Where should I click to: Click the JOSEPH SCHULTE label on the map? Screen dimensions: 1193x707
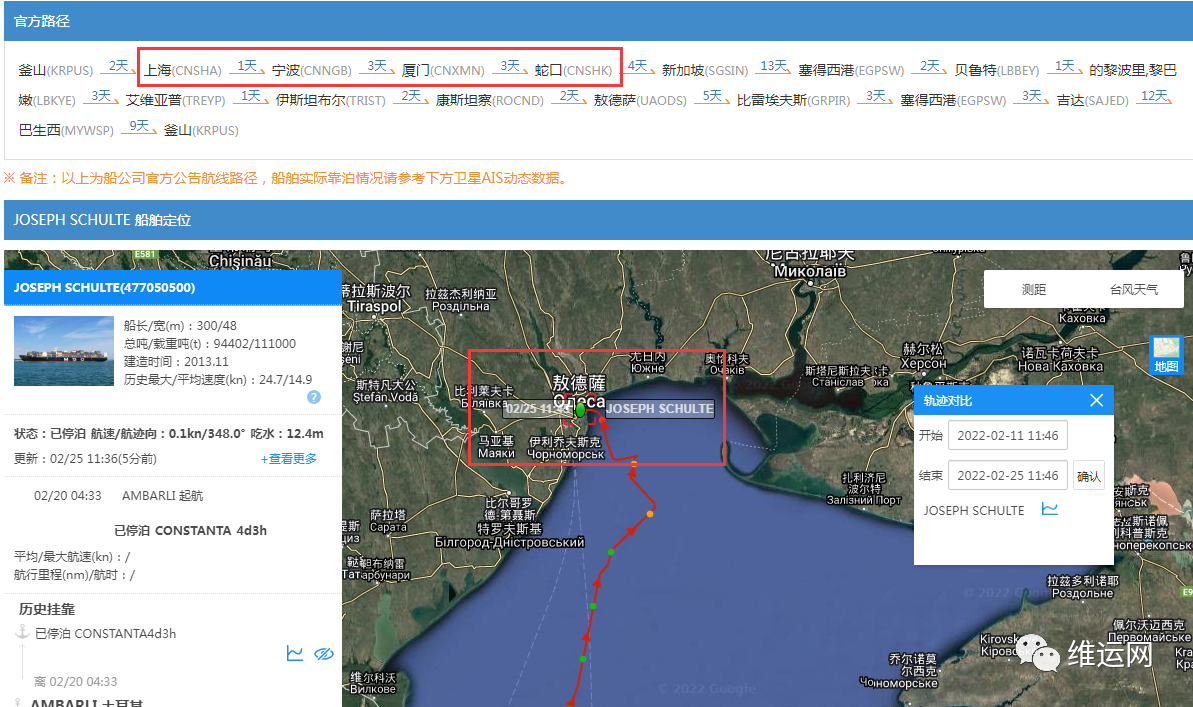coord(660,409)
